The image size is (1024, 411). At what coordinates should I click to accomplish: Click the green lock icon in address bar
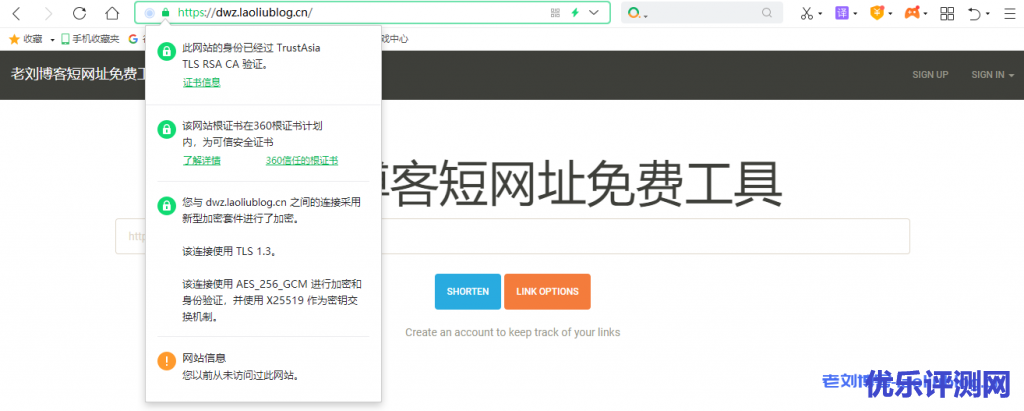click(x=165, y=13)
